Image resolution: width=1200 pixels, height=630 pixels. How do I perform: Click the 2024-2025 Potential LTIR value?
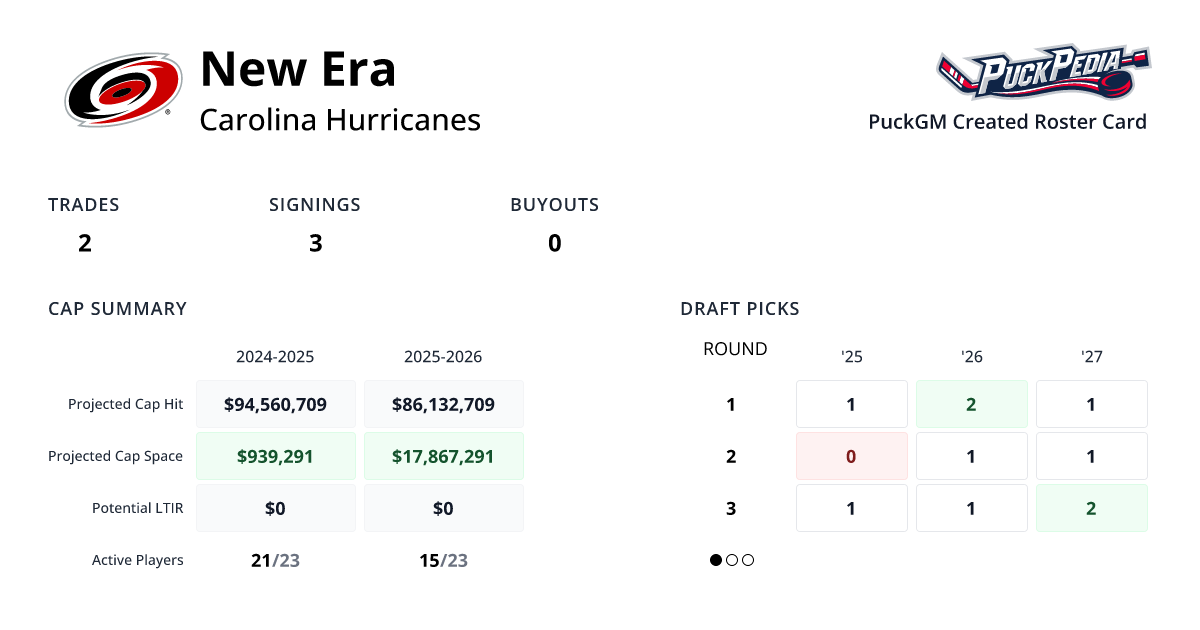tap(275, 508)
